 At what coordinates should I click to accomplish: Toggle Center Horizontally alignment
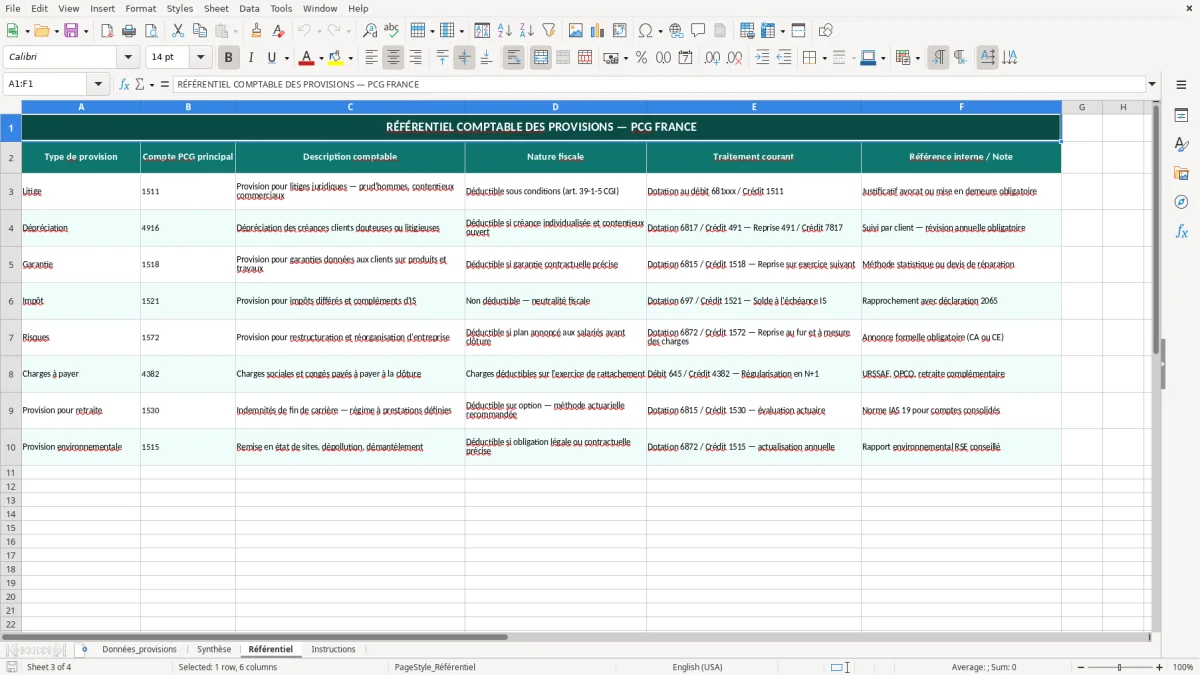click(x=394, y=58)
